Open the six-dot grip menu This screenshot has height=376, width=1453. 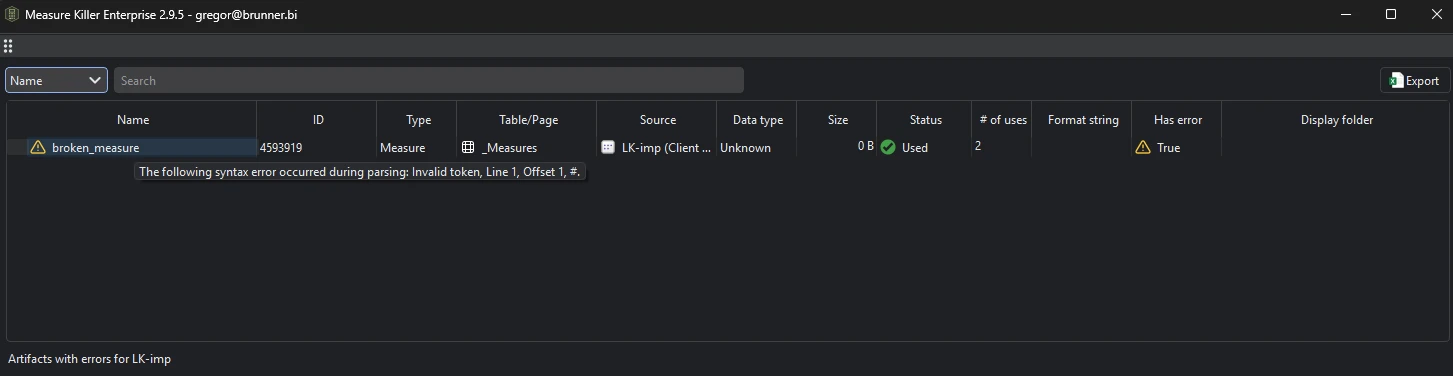8,46
